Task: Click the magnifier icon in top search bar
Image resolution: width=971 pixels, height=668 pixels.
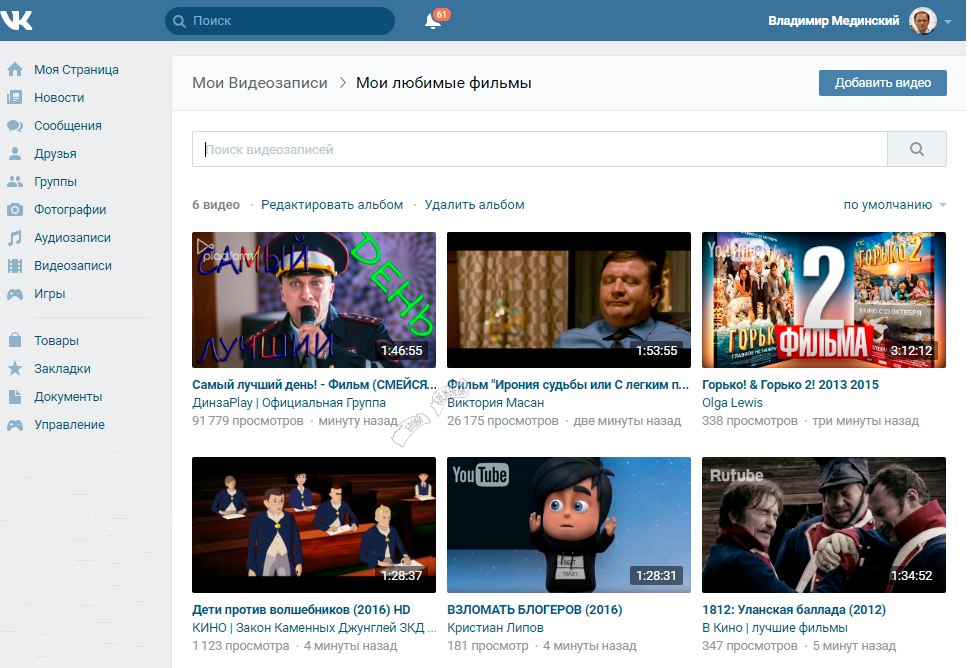Action: tap(180, 21)
